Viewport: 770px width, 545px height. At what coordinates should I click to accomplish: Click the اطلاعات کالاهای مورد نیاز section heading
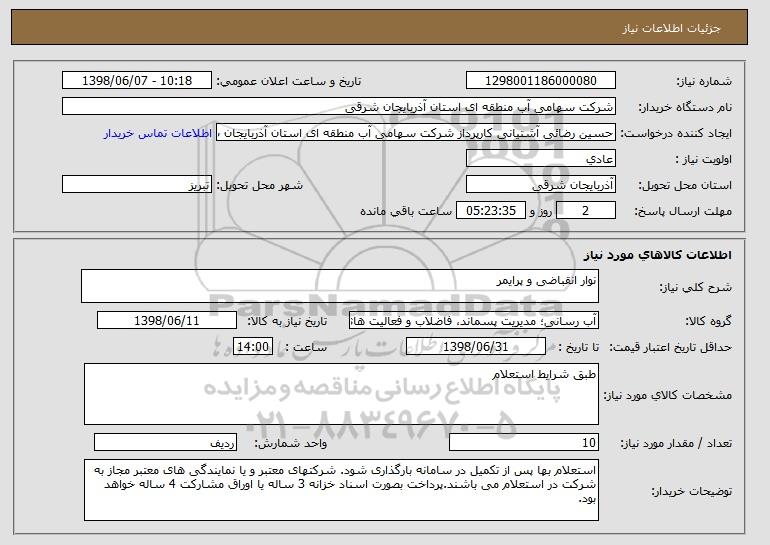658,255
